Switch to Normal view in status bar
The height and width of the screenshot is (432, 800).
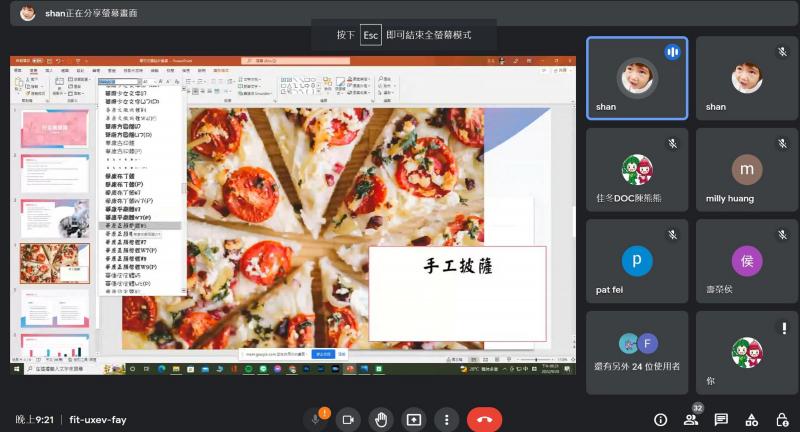(x=474, y=360)
